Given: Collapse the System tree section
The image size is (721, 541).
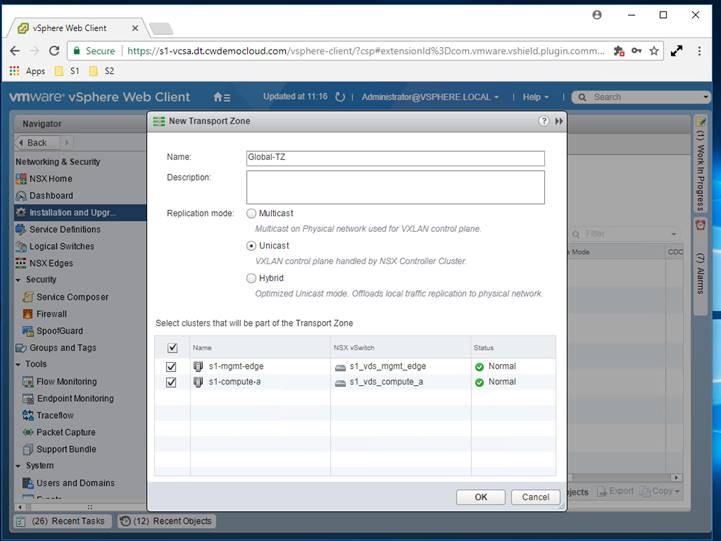Looking at the screenshot, I should pyautogui.click(x=18, y=466).
